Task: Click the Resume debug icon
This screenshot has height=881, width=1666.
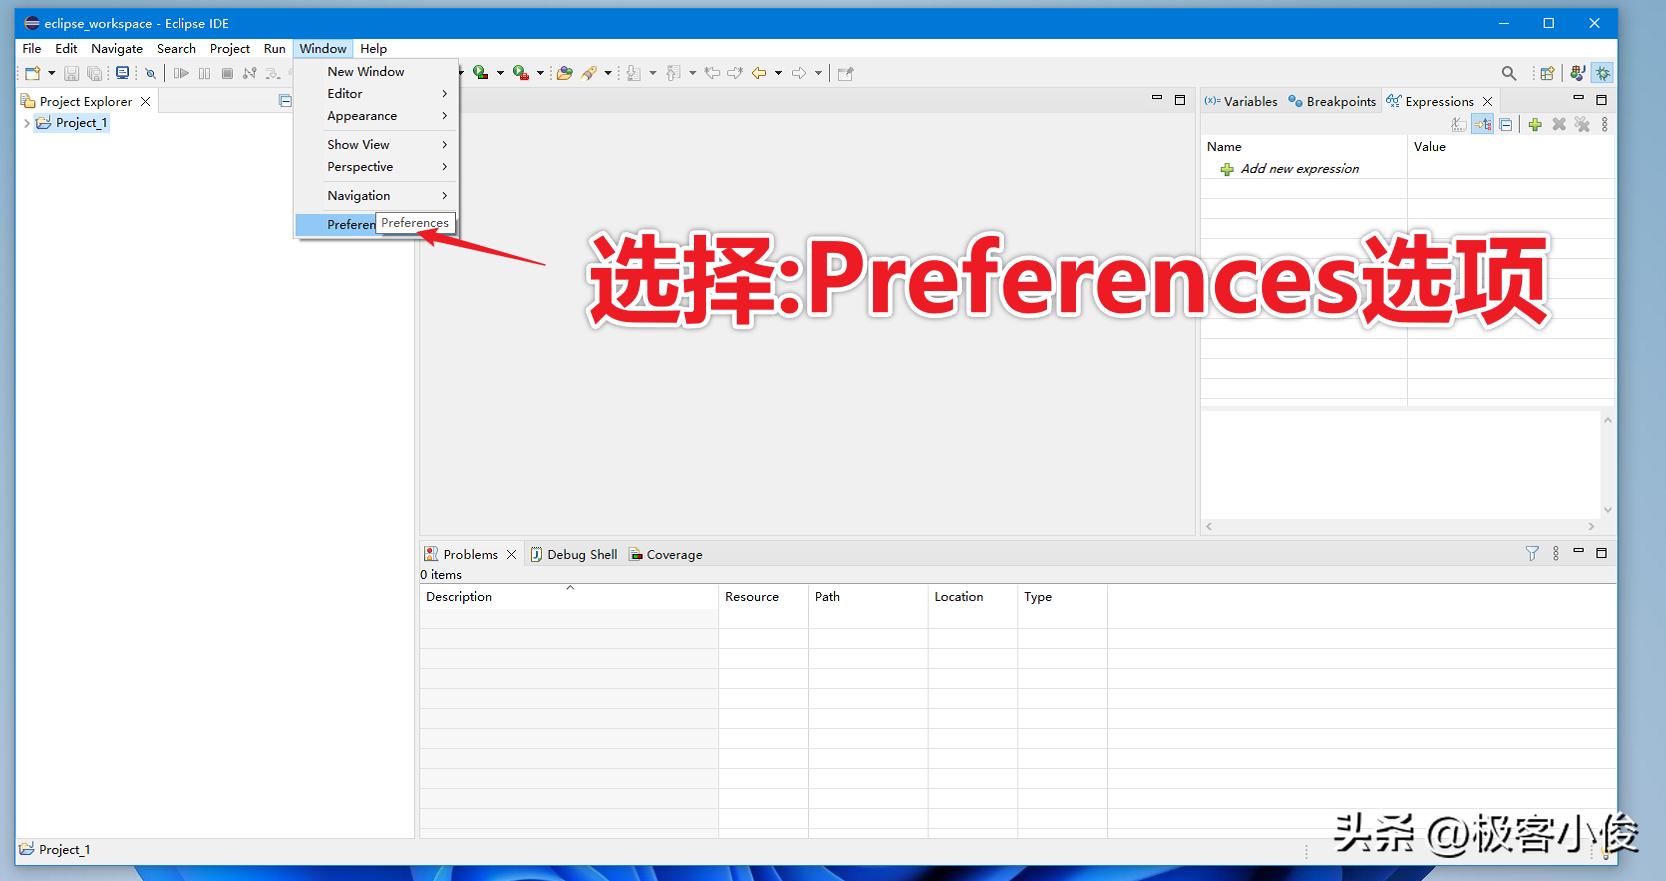Action: click(x=181, y=73)
